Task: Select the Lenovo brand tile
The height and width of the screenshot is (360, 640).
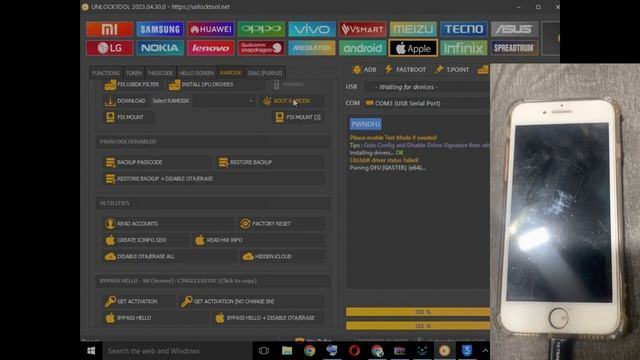Action: 211,48
